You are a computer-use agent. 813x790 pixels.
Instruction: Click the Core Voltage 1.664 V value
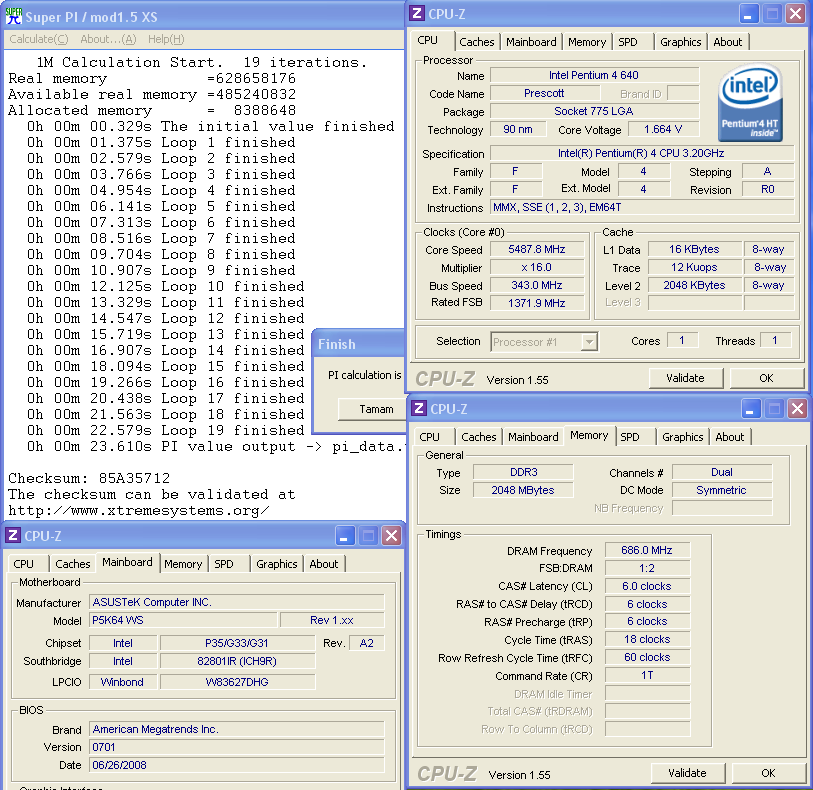pos(663,129)
